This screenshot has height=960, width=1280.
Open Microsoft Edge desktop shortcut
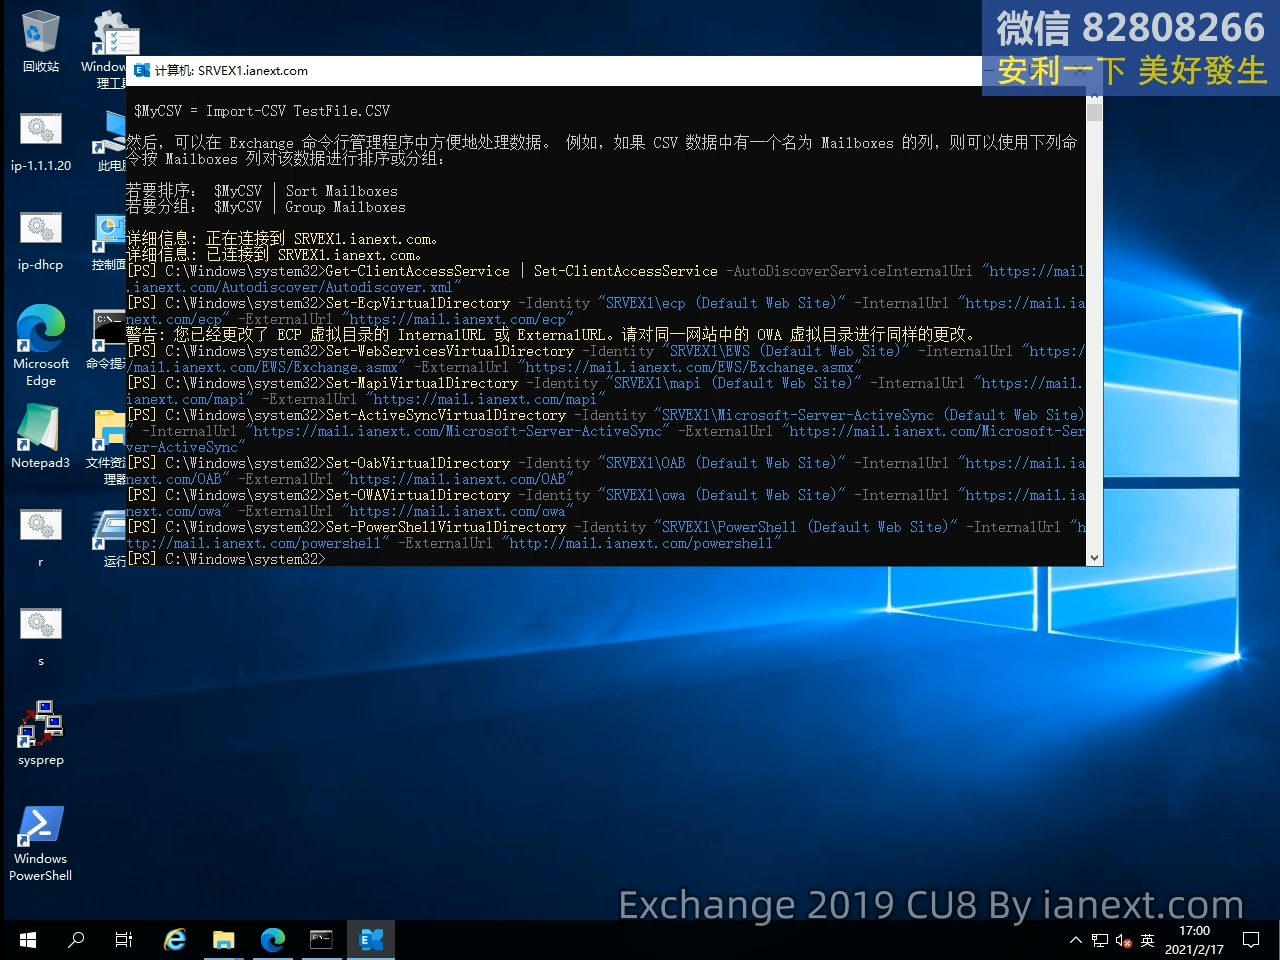(x=41, y=345)
